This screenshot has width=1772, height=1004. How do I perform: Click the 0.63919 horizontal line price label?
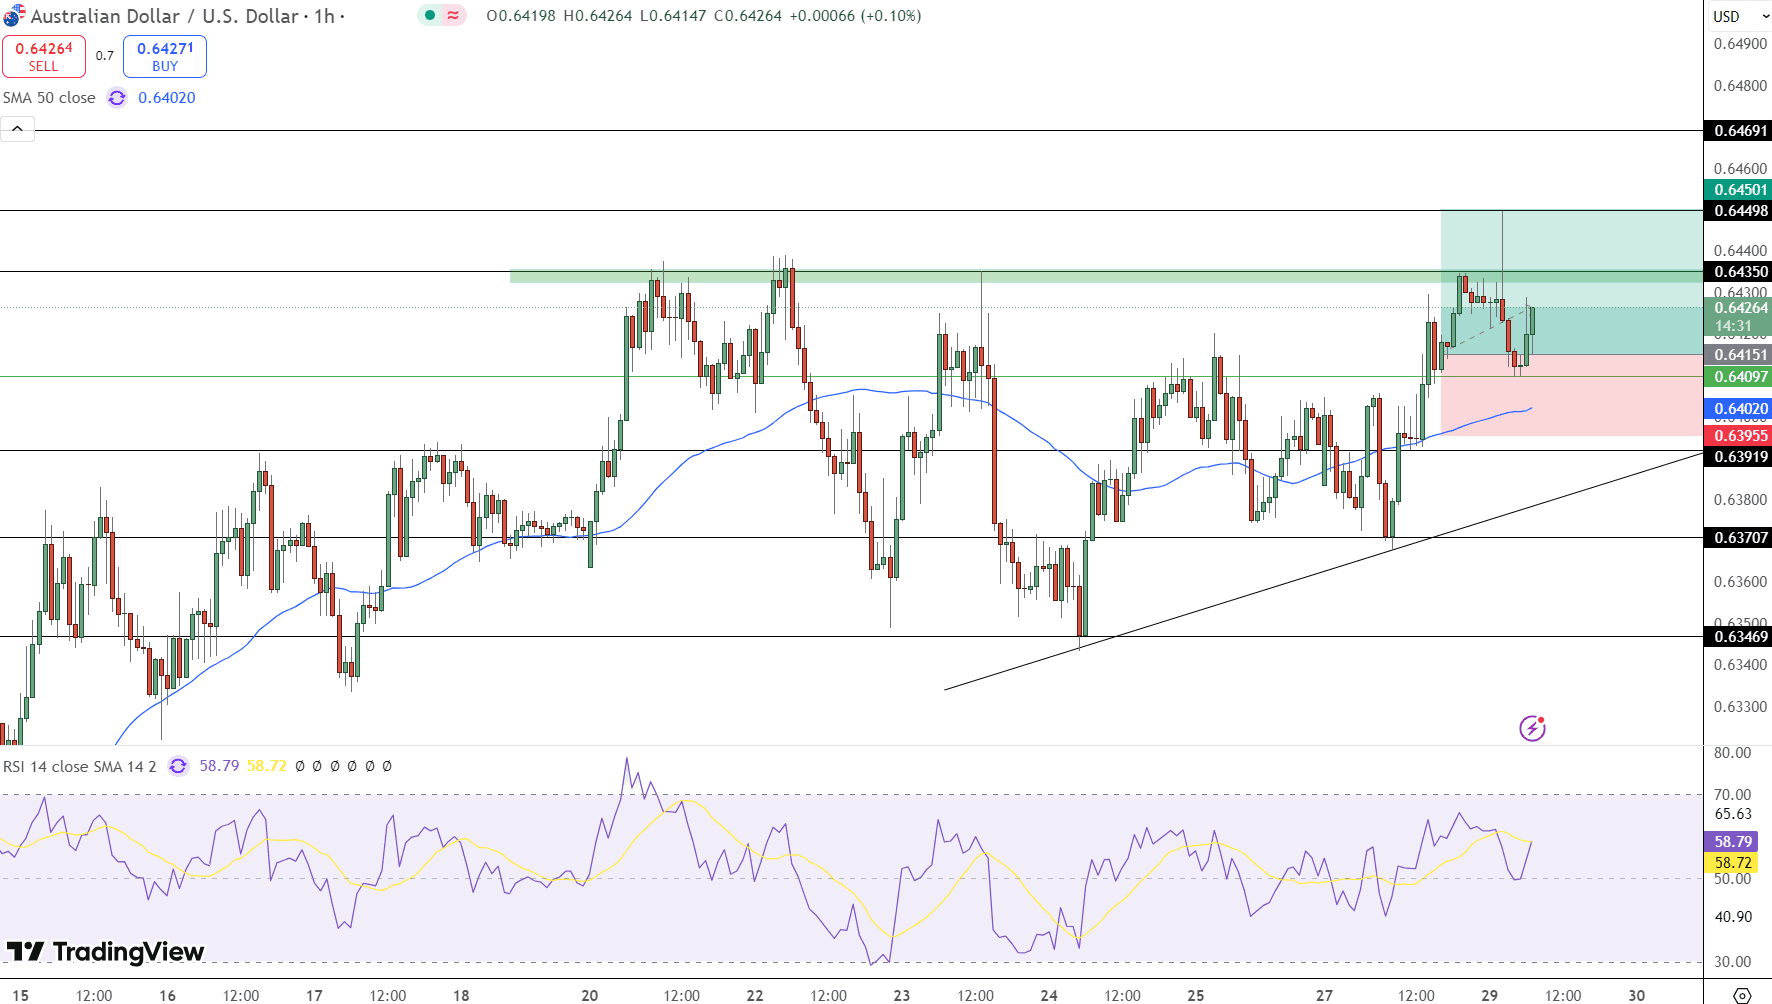pos(1740,457)
